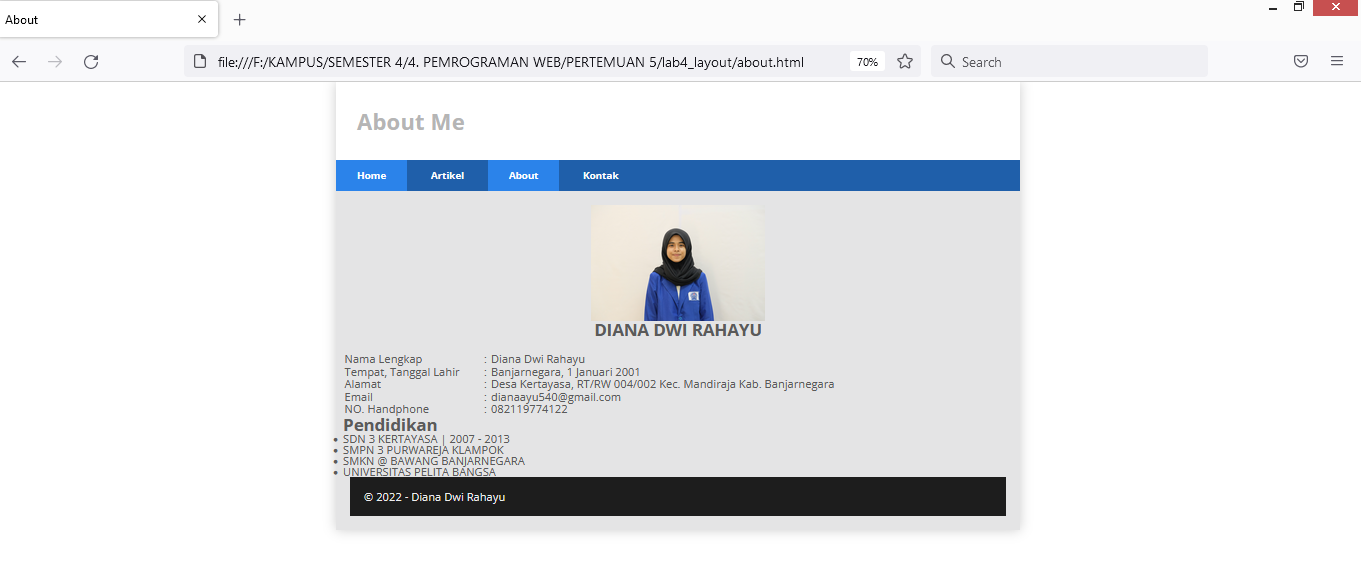Click SMPN 3 PURWAREJA KLAMPOK item
Viewport: 1361px width, 581px height.
coord(423,450)
